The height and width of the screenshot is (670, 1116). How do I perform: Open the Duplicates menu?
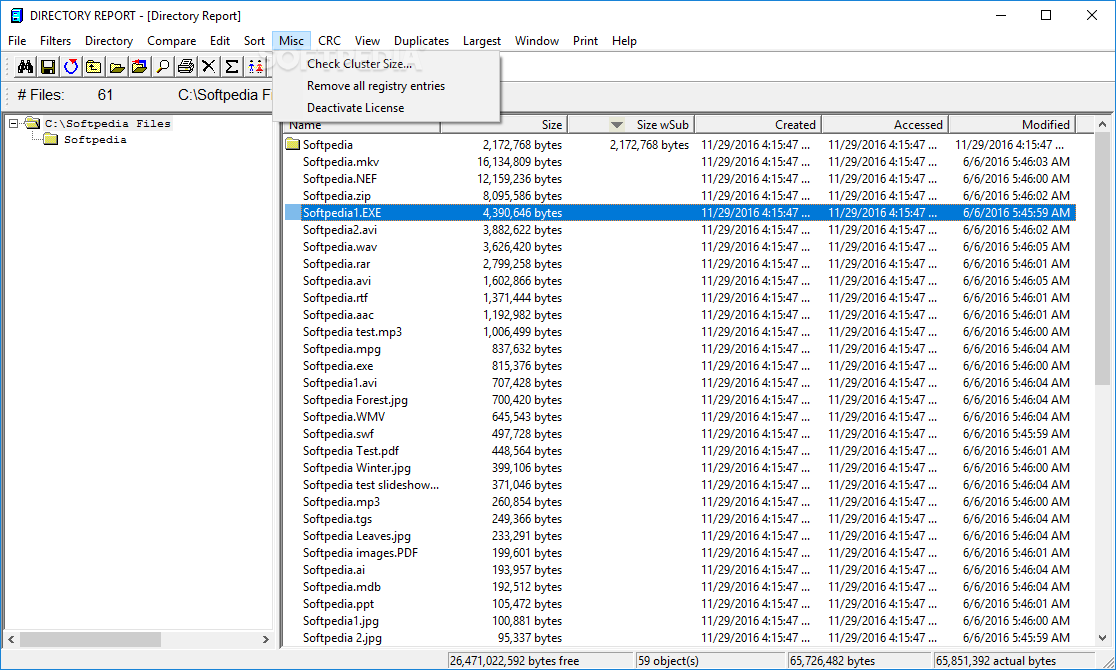pos(421,41)
